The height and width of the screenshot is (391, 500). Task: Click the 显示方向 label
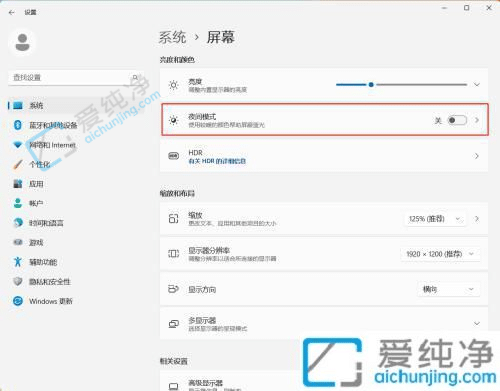[x=202, y=289]
